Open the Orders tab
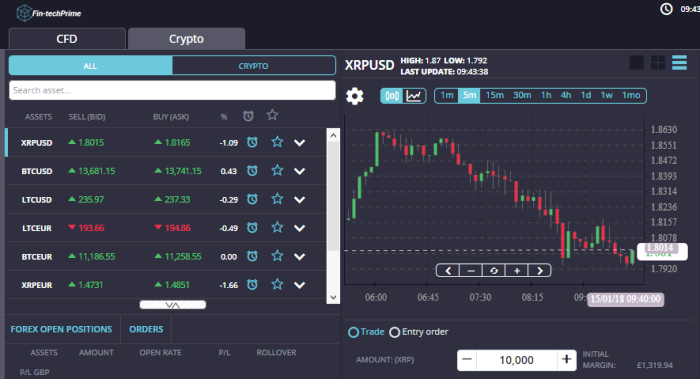Viewport: 700px width, 379px height. click(146, 329)
